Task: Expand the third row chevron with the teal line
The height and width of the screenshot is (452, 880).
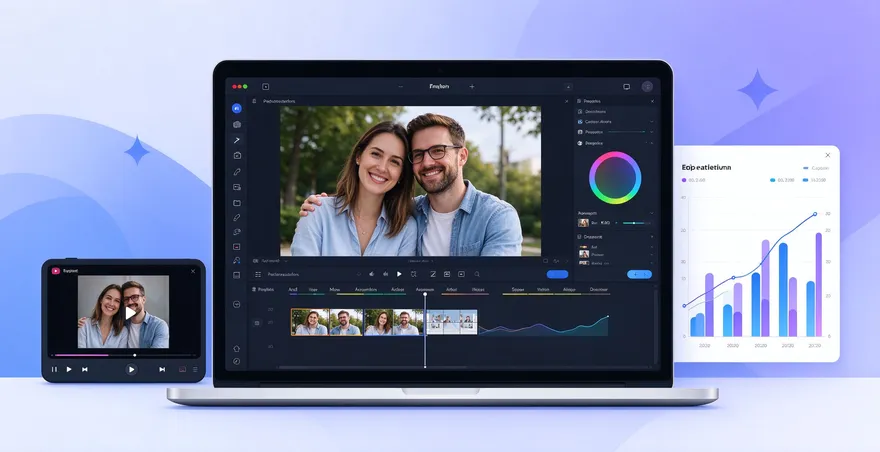Action: click(x=652, y=132)
